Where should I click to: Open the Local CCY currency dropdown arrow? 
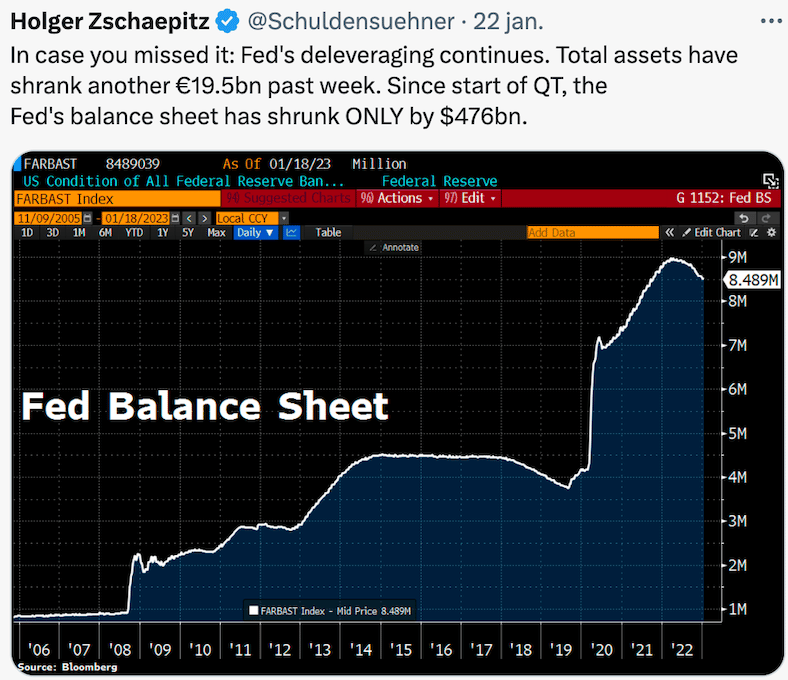[x=284, y=218]
